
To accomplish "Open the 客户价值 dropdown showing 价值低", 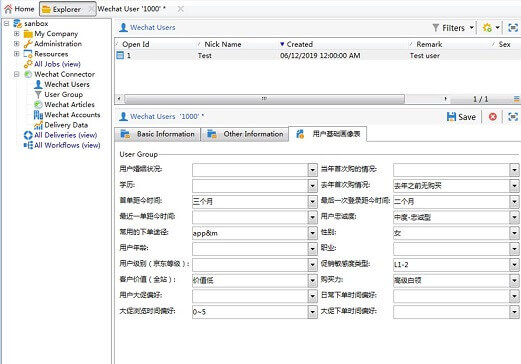I will coord(312,280).
